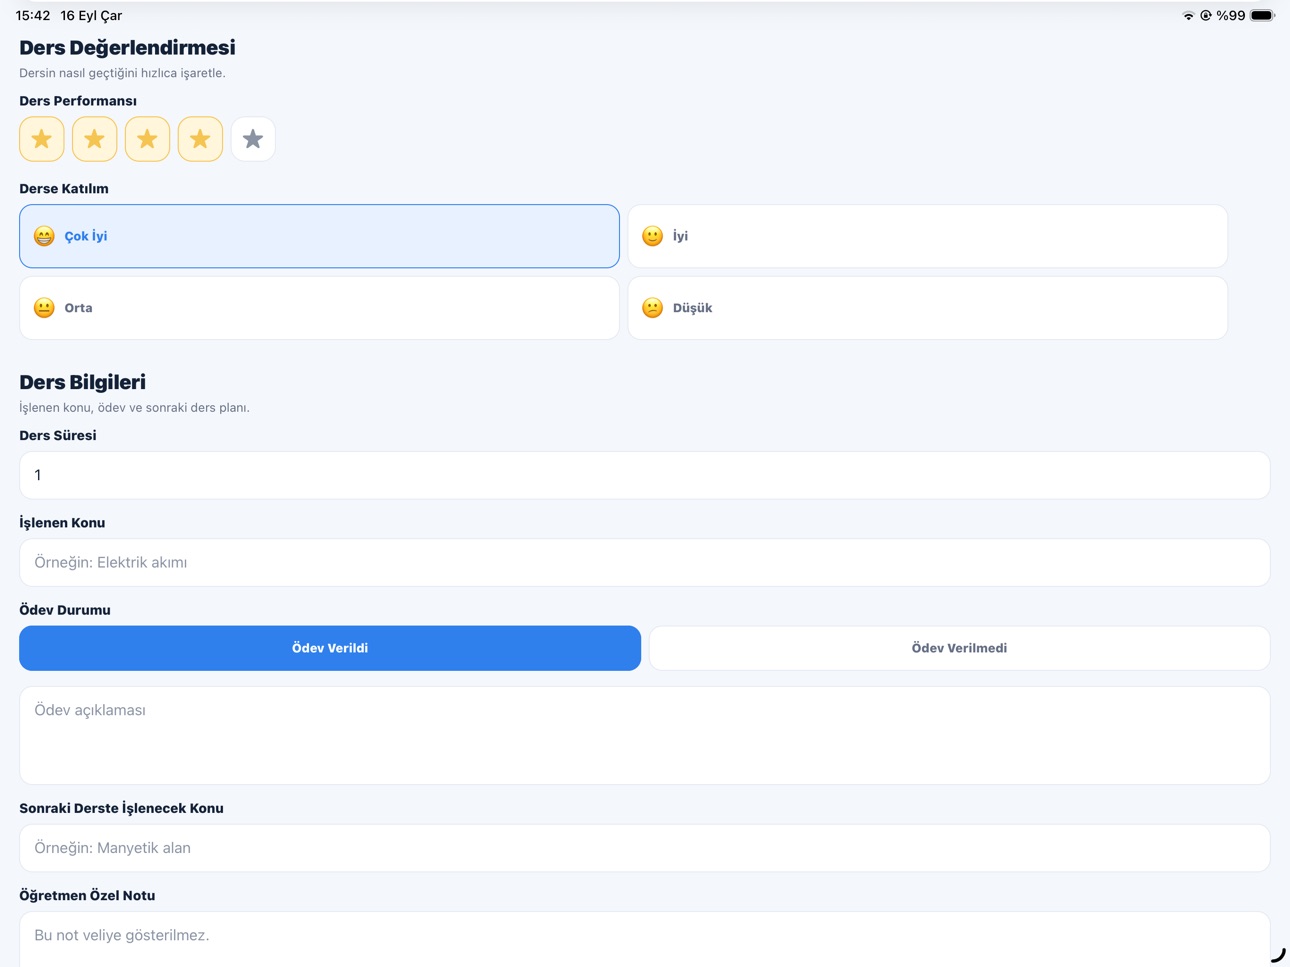This screenshot has width=1290, height=967.
Task: Click the 'Ders Değerlendirmesi' heading
Action: 127,48
